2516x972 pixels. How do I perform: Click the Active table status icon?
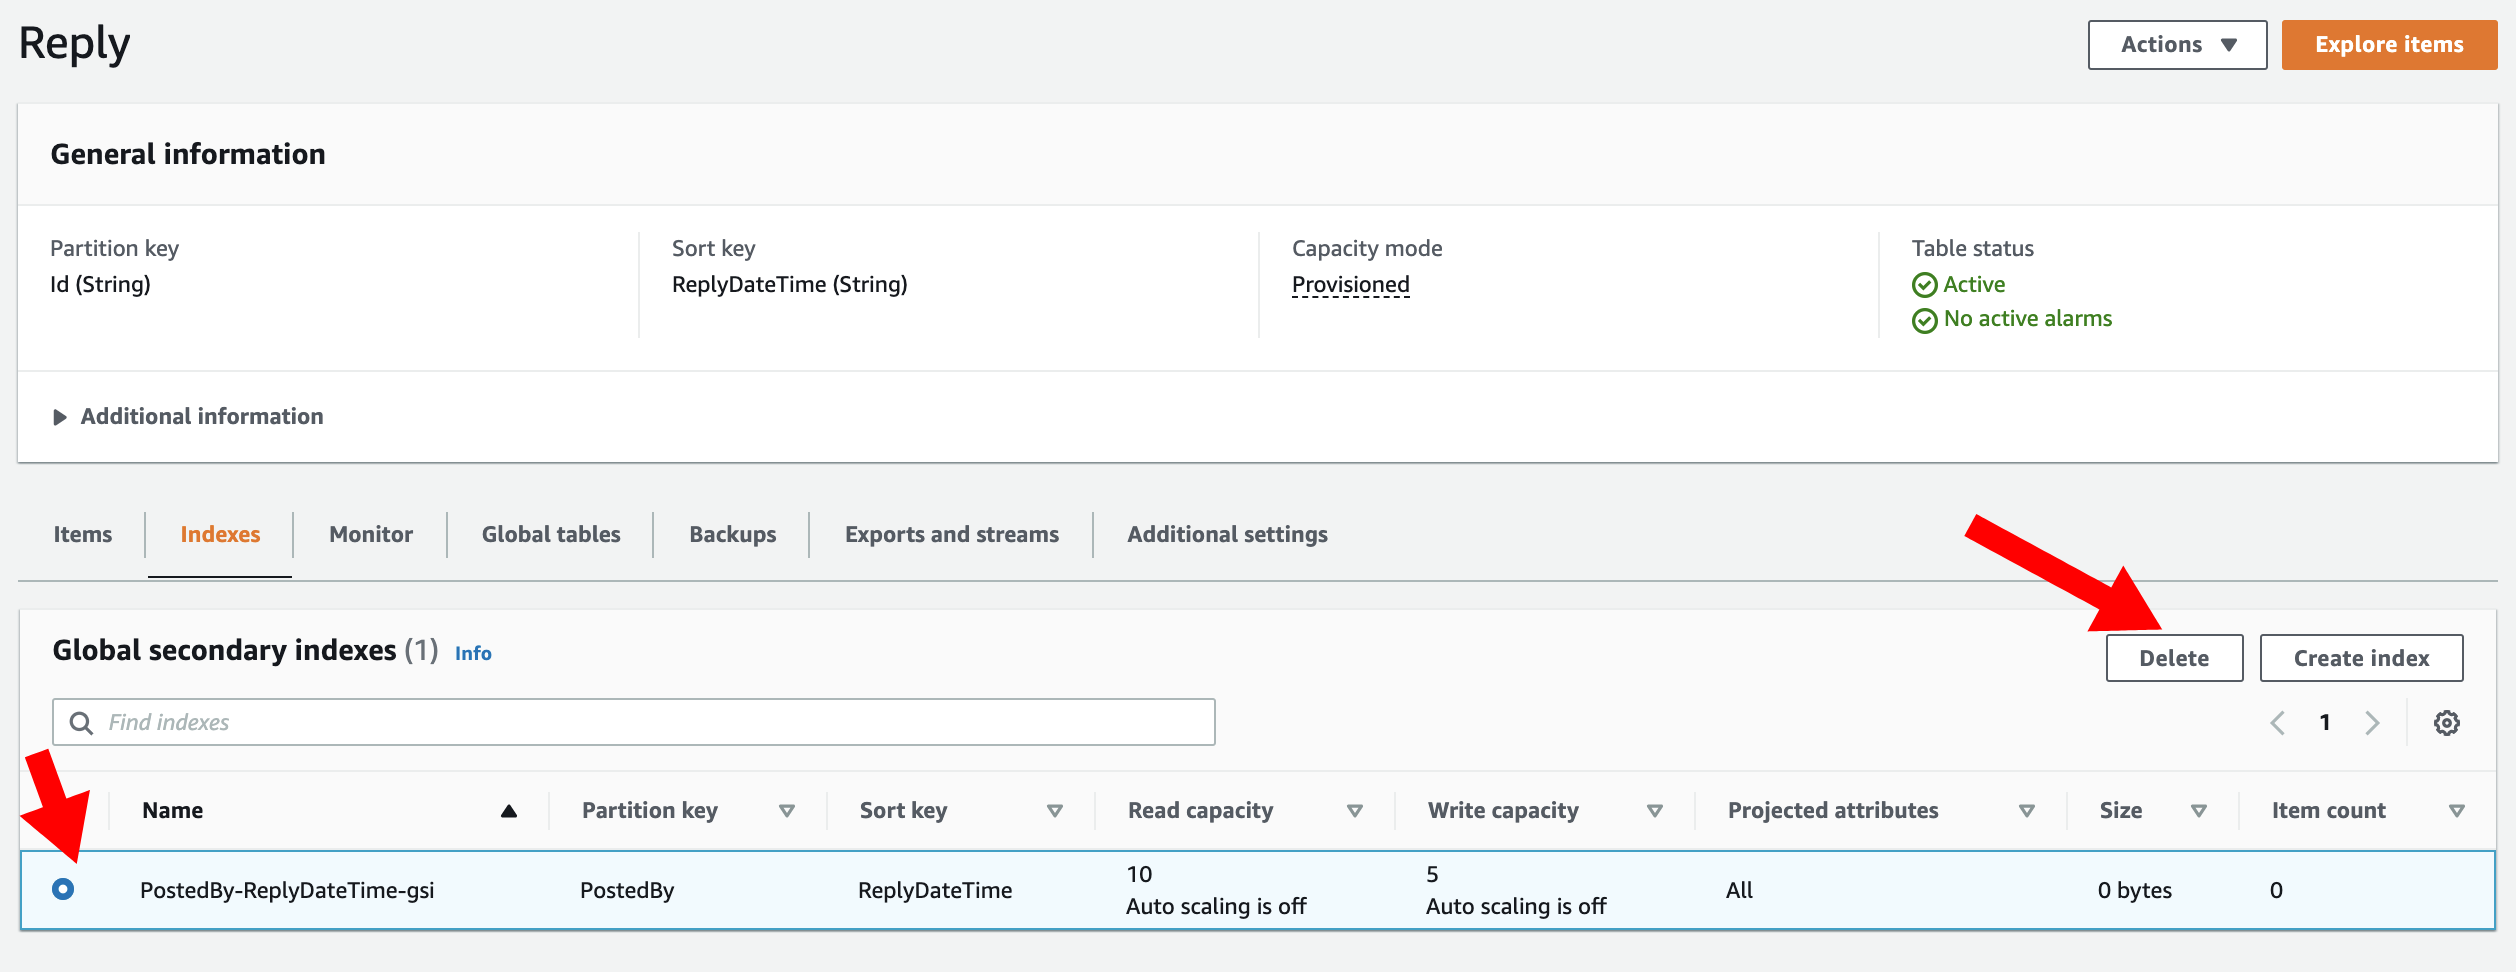1924,286
